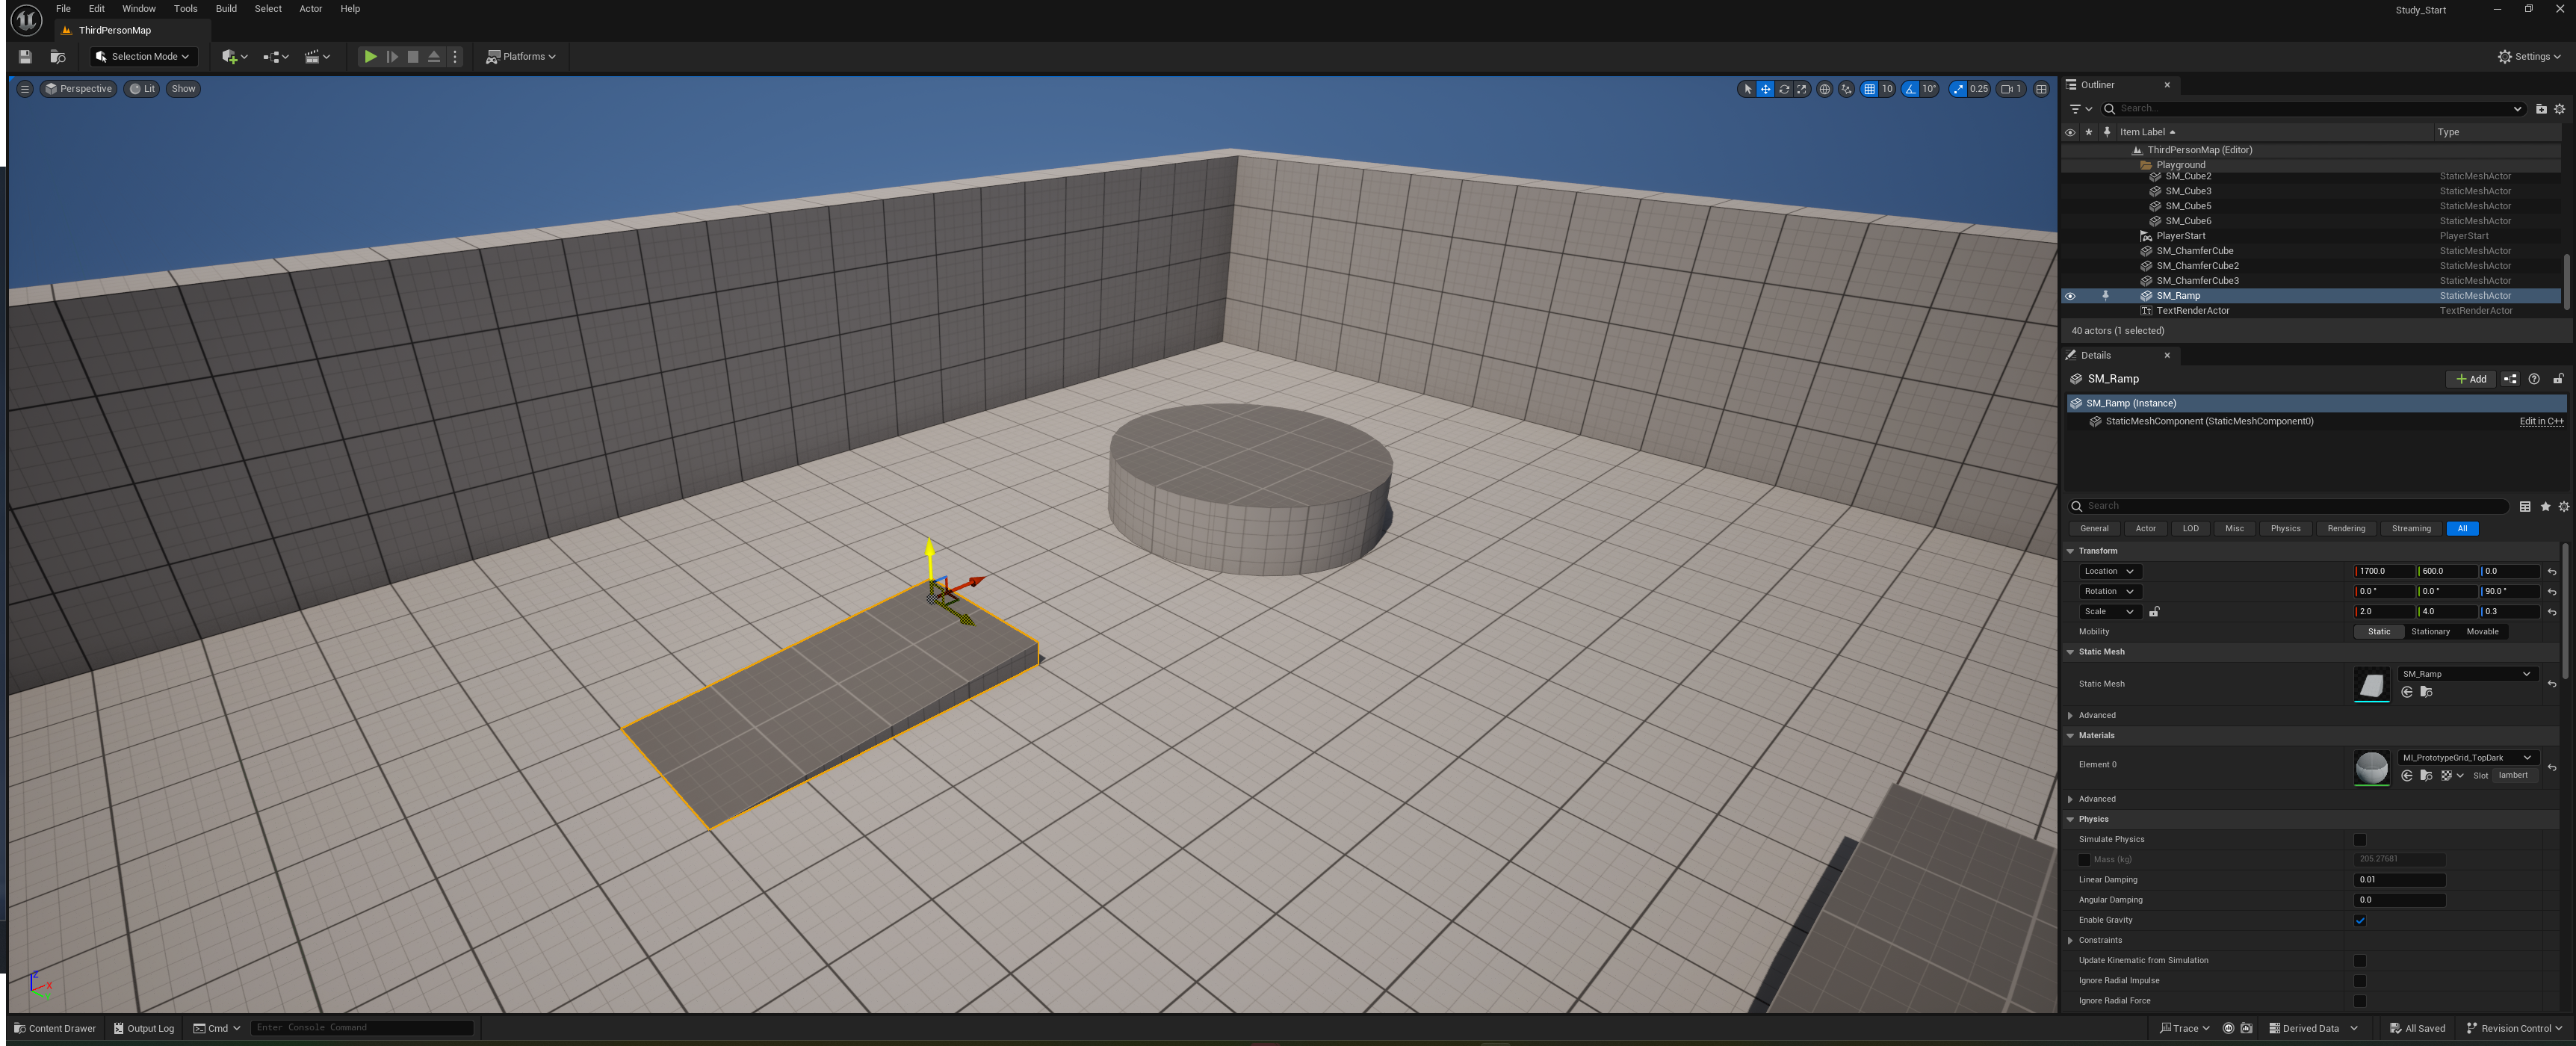Uncheck the Enable Gravity checkbox
Viewport: 2576px width, 1046px height.
tap(2359, 921)
